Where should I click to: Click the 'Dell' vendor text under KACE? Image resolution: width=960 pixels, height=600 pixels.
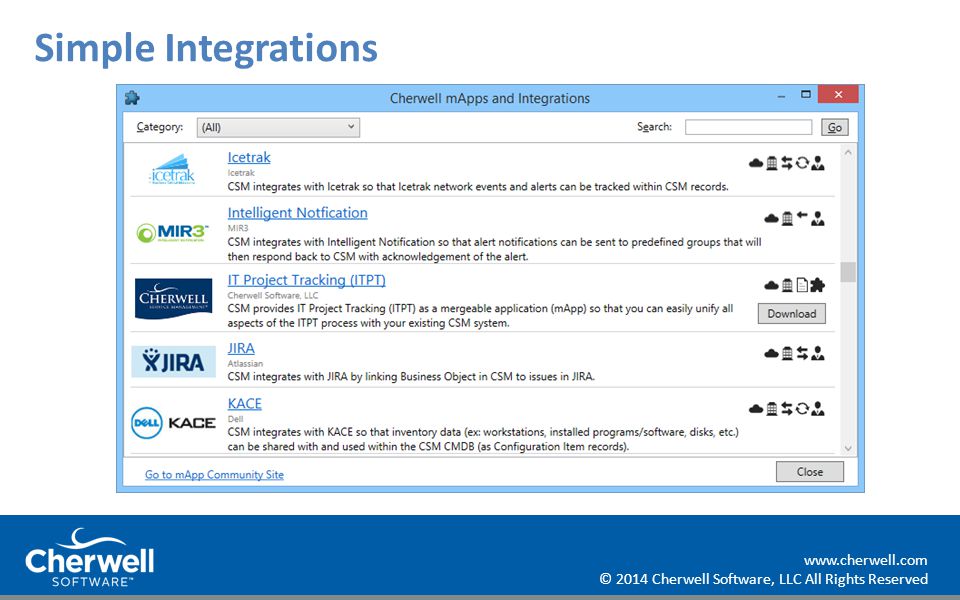[x=235, y=419]
